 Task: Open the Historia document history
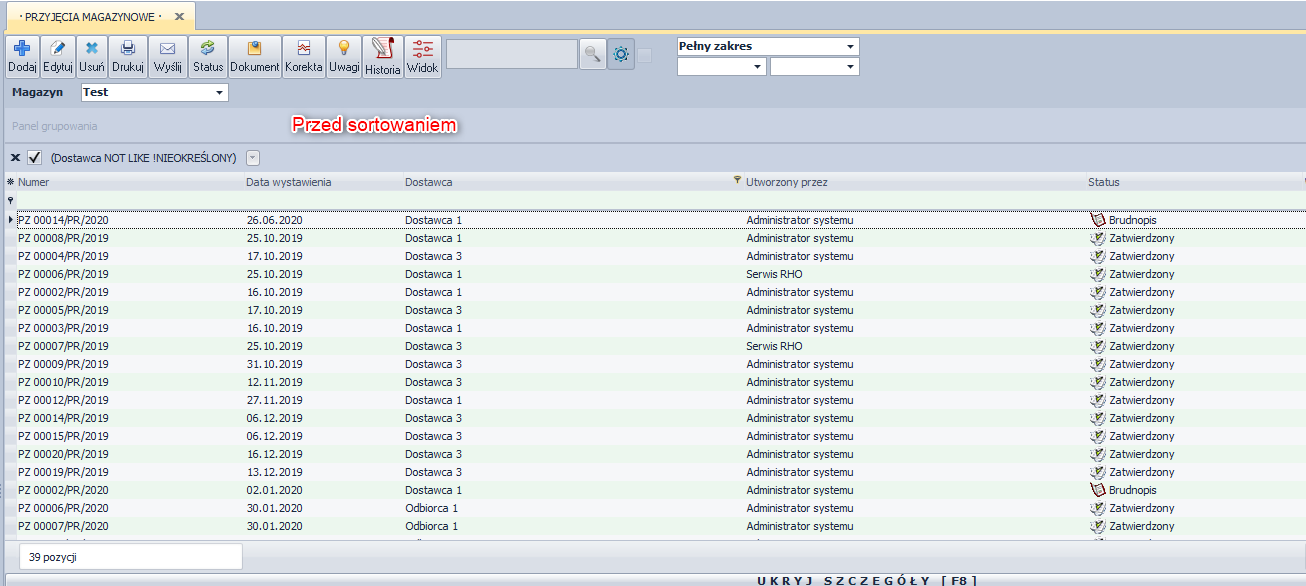coord(382,50)
